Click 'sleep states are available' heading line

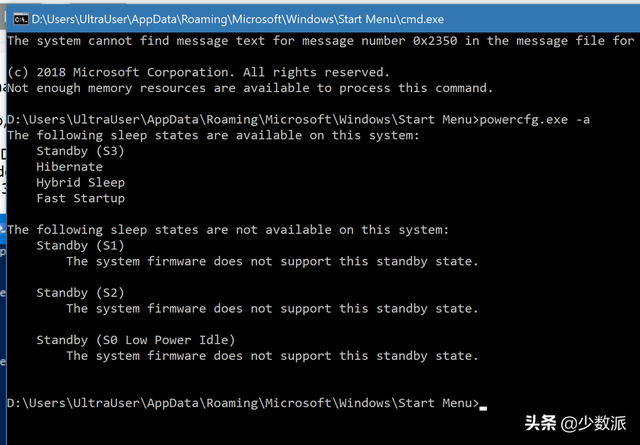pyautogui.click(x=214, y=135)
